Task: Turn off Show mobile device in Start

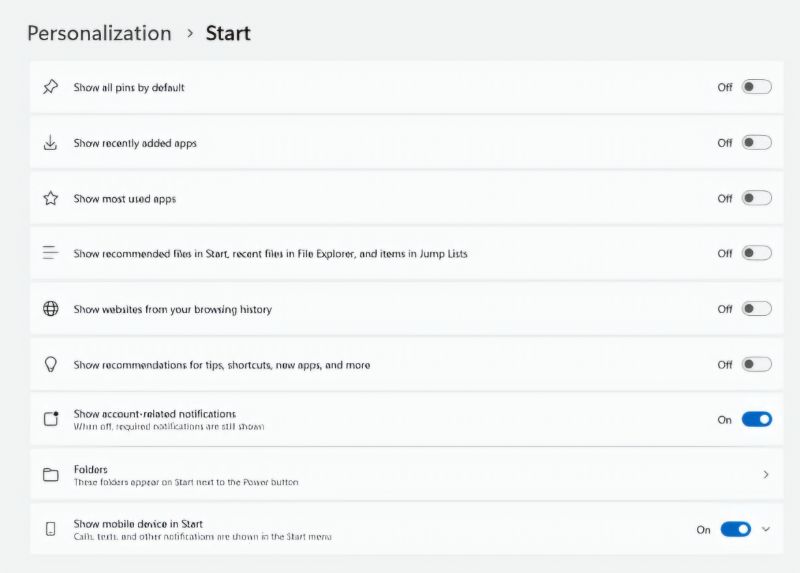Action: [735, 529]
